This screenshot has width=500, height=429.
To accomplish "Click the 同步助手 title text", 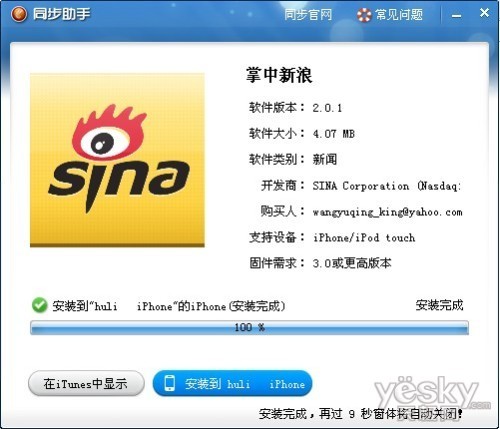I will pos(62,14).
